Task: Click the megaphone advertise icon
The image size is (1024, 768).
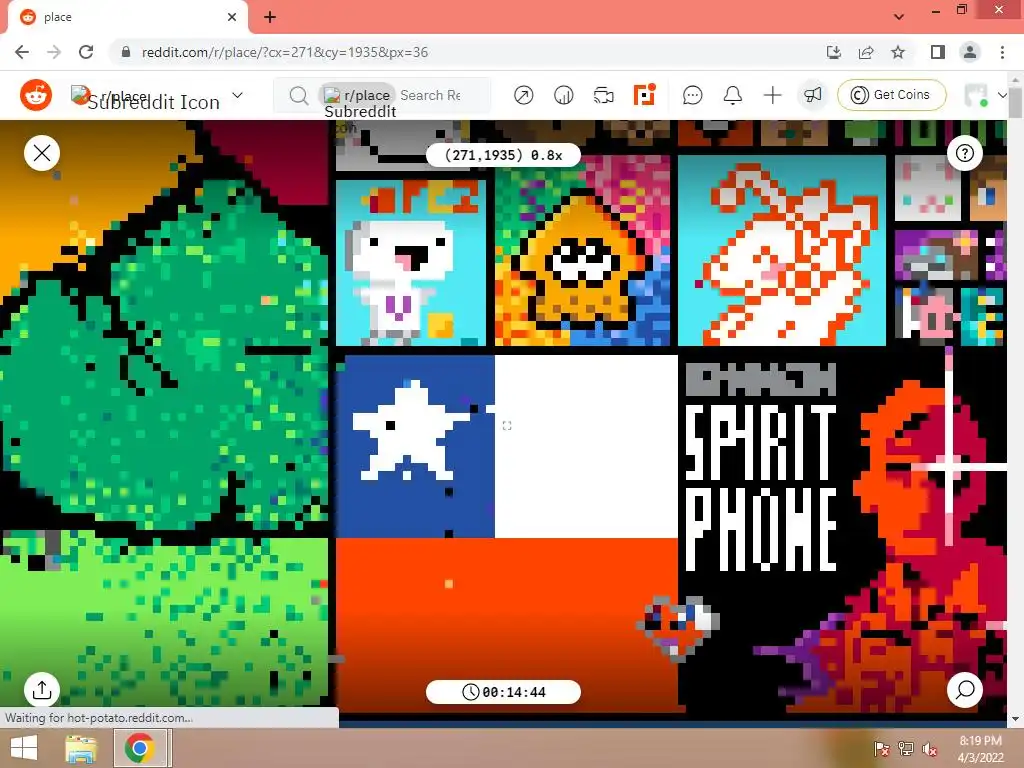Action: (812, 95)
